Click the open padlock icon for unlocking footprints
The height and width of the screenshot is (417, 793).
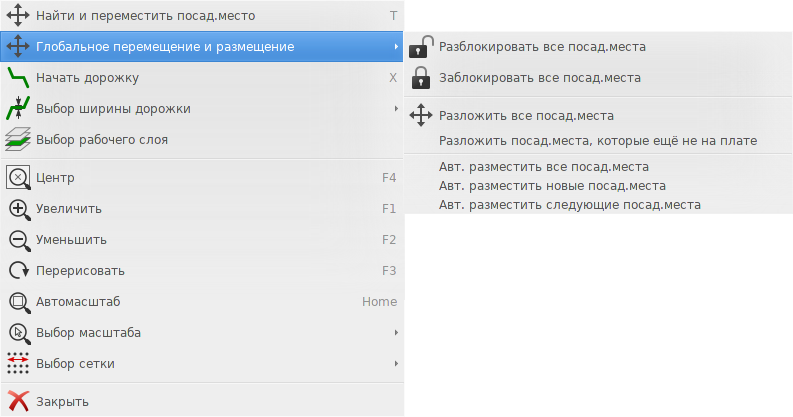click(421, 47)
